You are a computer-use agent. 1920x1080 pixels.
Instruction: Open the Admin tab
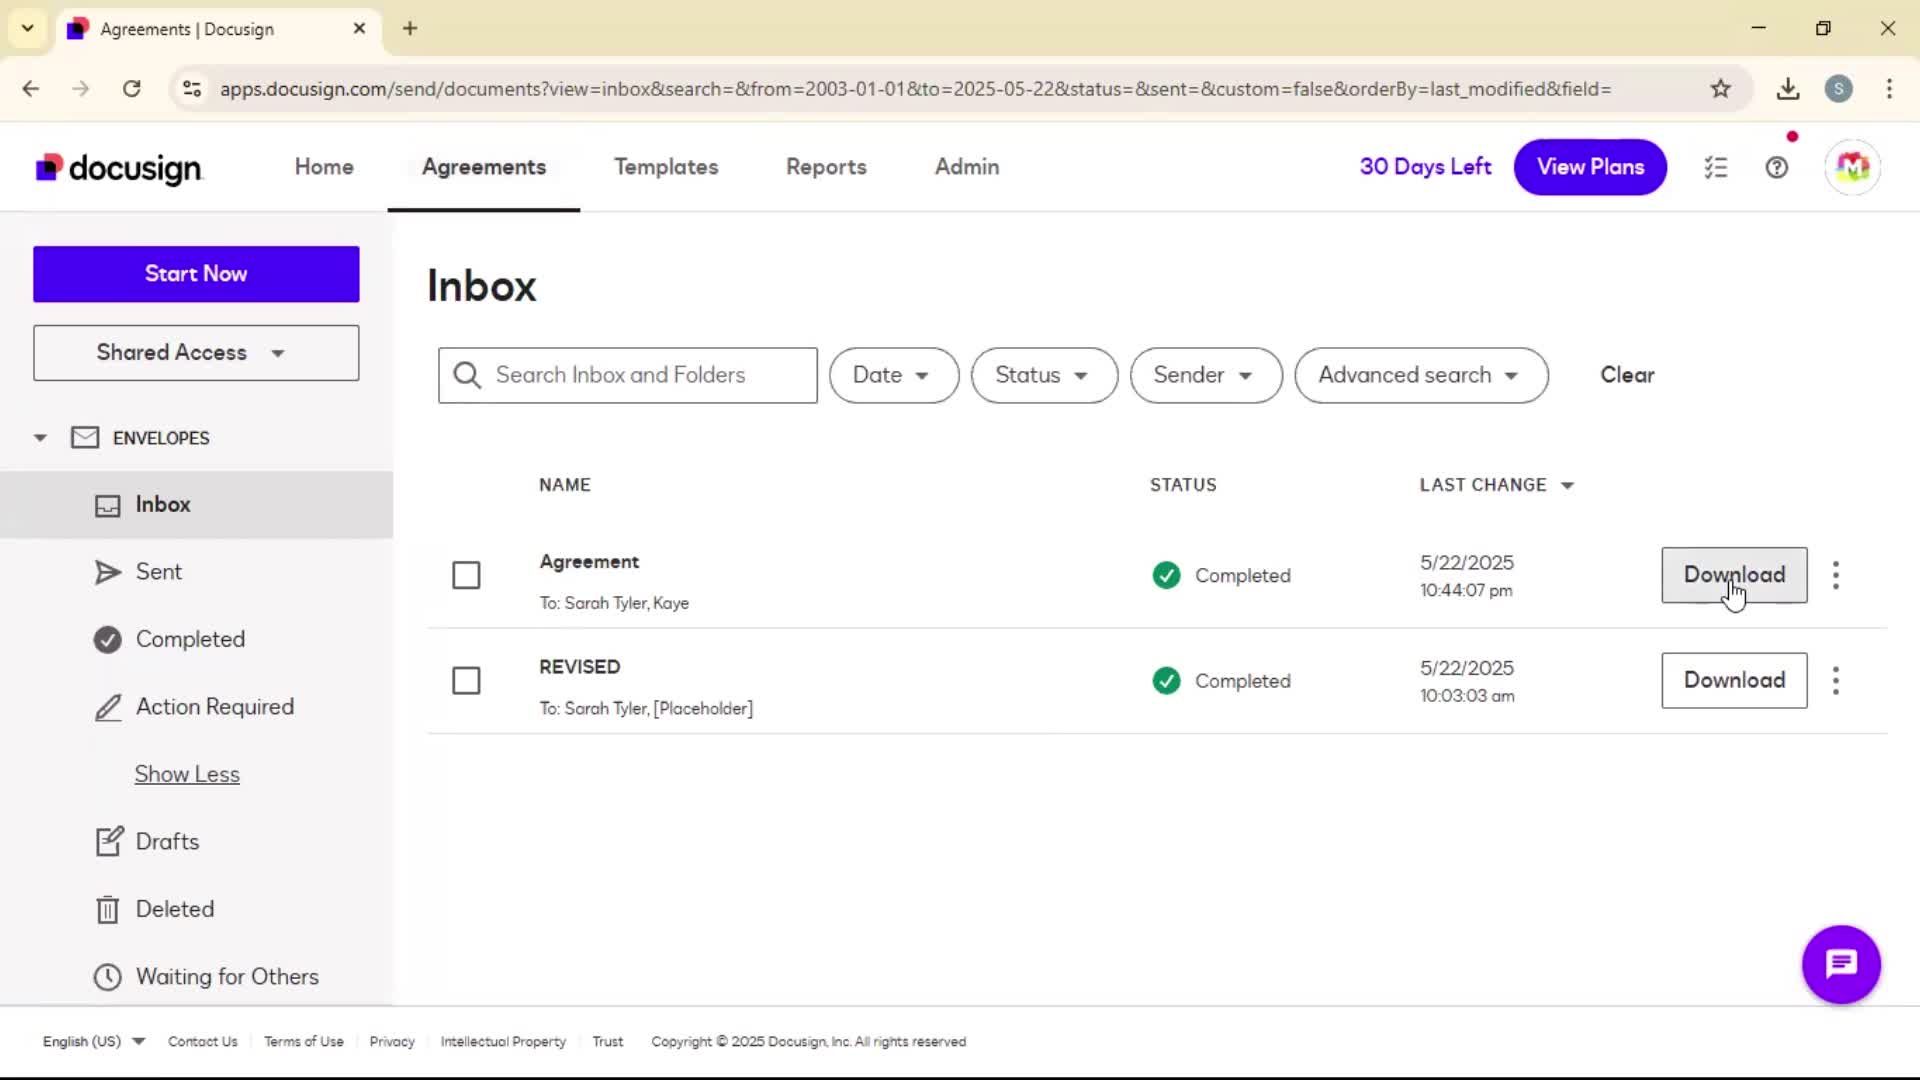[967, 167]
